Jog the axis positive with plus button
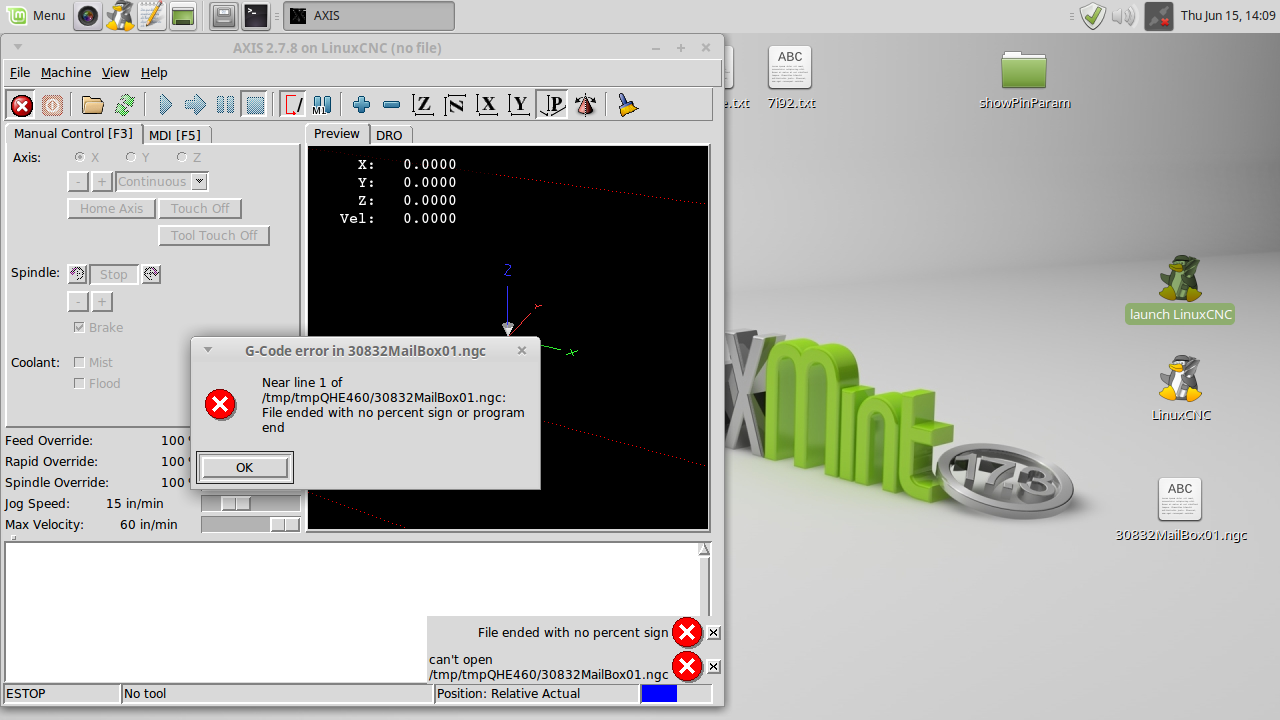The width and height of the screenshot is (1280, 720). (x=102, y=181)
